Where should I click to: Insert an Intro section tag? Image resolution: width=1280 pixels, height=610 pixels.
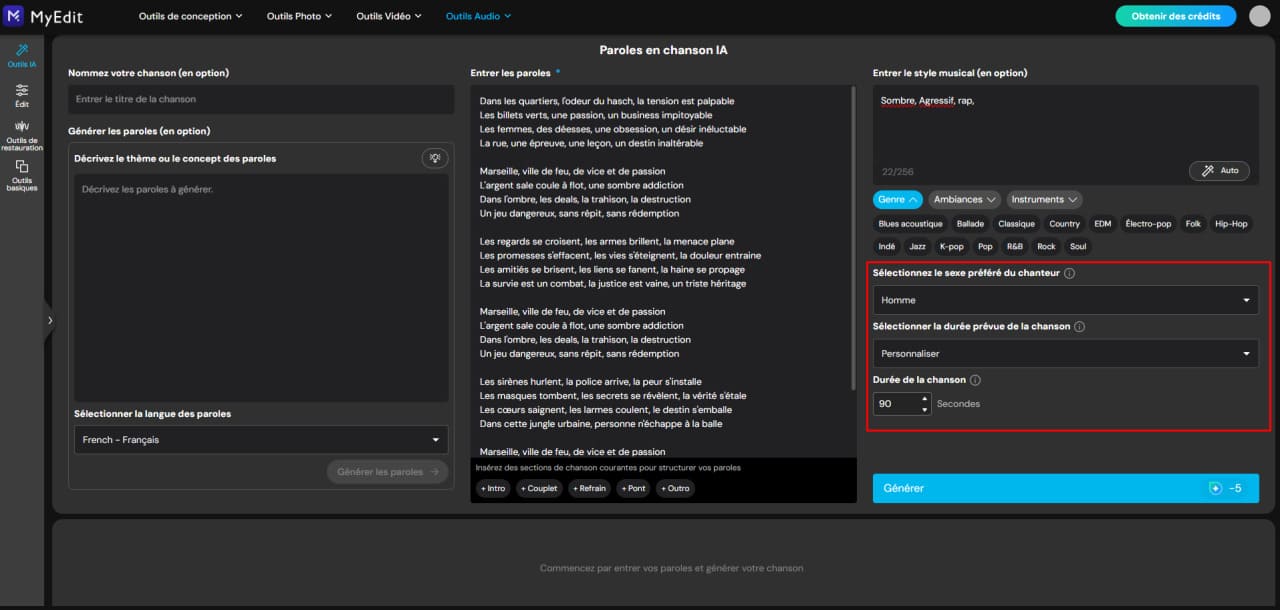tap(493, 489)
